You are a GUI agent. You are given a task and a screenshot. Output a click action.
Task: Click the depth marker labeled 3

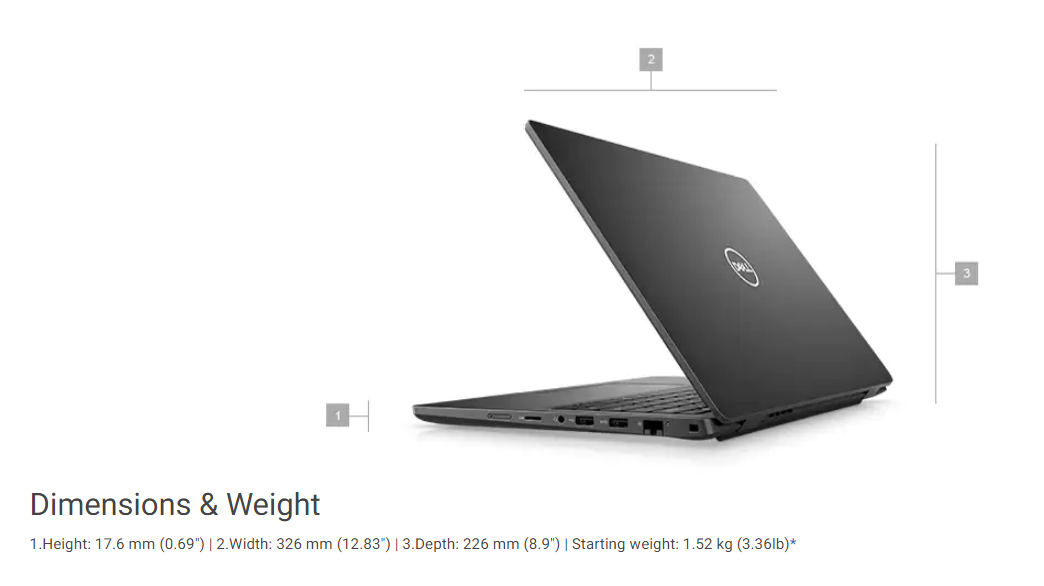[966, 273]
